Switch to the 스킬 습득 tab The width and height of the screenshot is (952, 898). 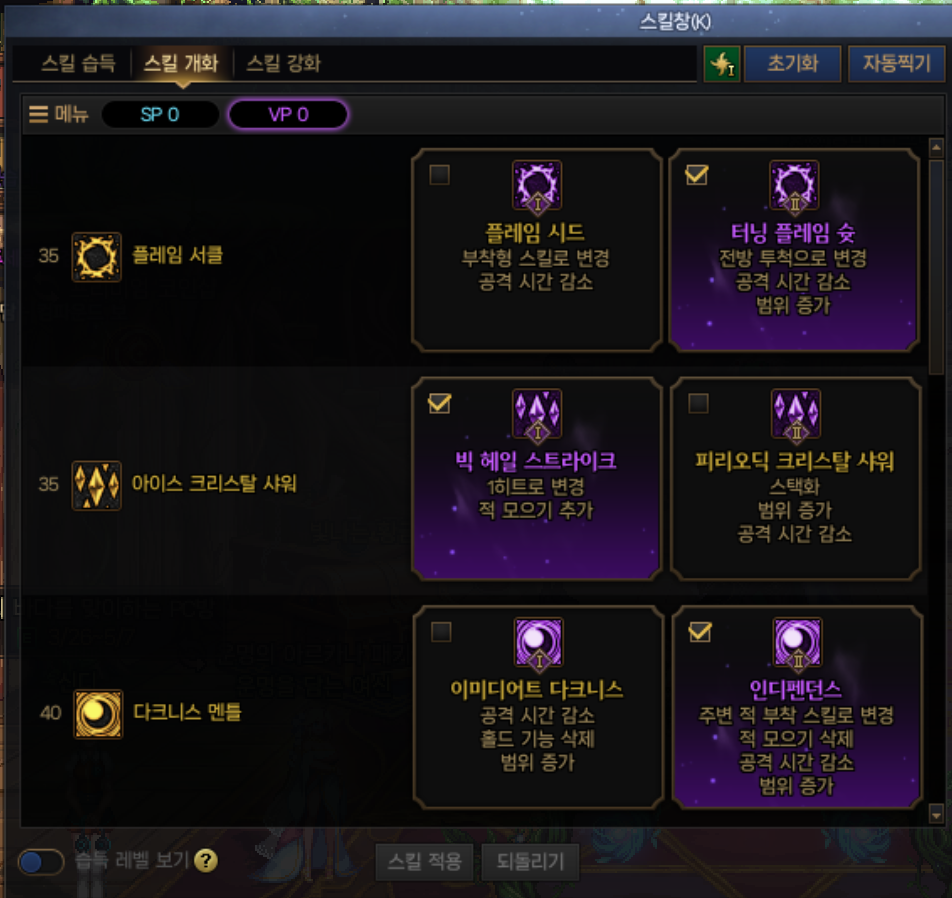tap(78, 63)
